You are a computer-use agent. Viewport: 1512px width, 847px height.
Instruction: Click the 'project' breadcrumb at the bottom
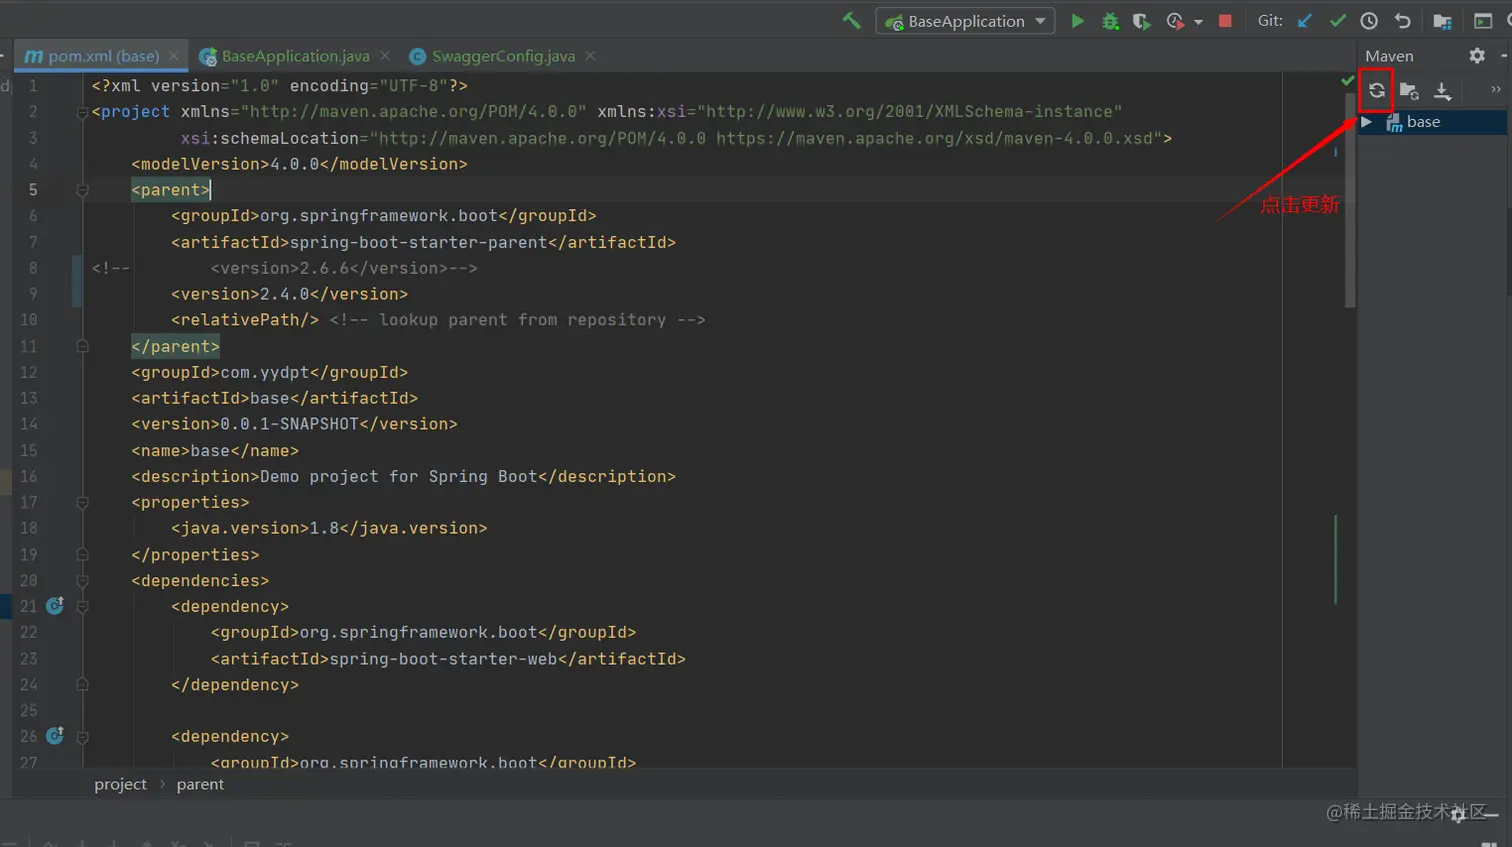tap(120, 785)
